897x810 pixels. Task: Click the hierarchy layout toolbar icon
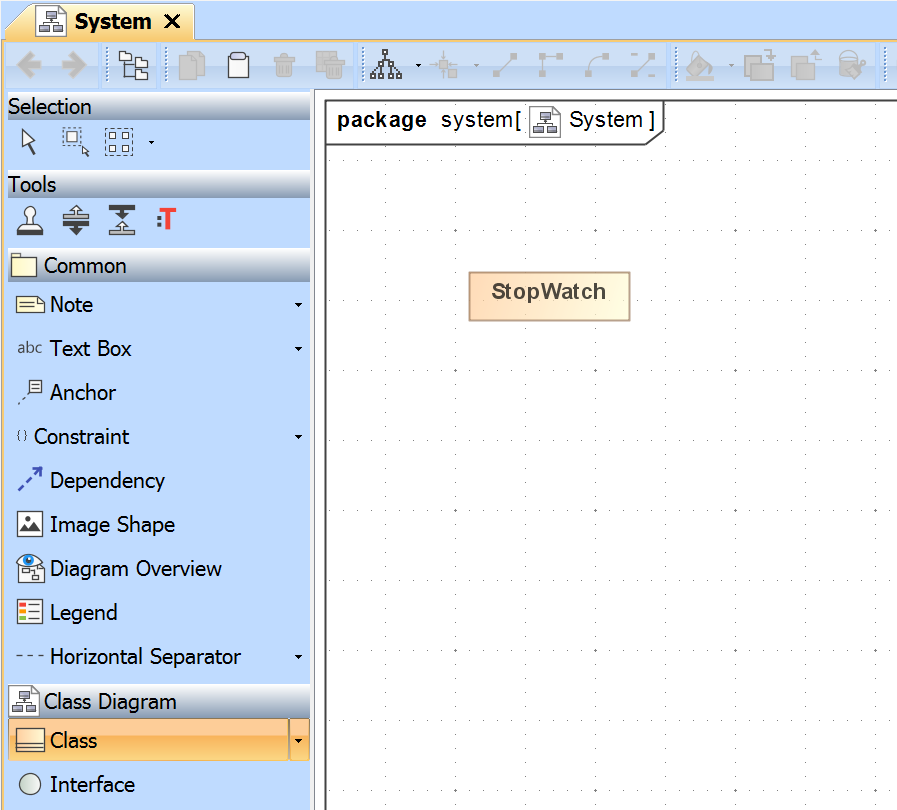(x=386, y=65)
